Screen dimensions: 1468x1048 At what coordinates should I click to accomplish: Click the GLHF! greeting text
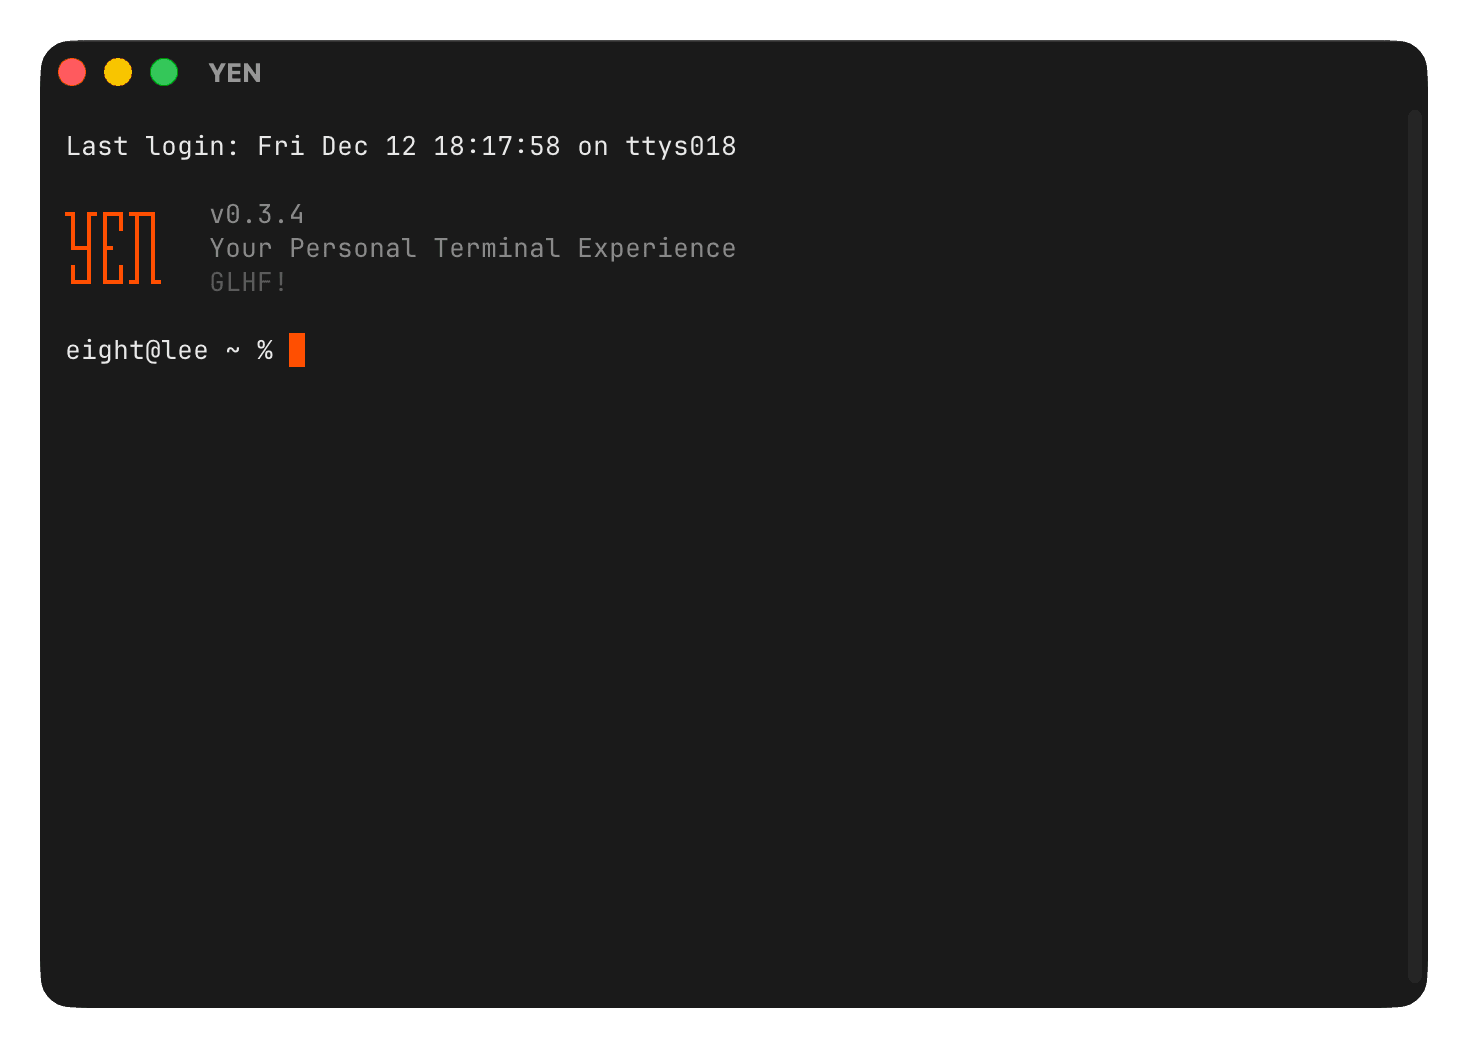247,282
